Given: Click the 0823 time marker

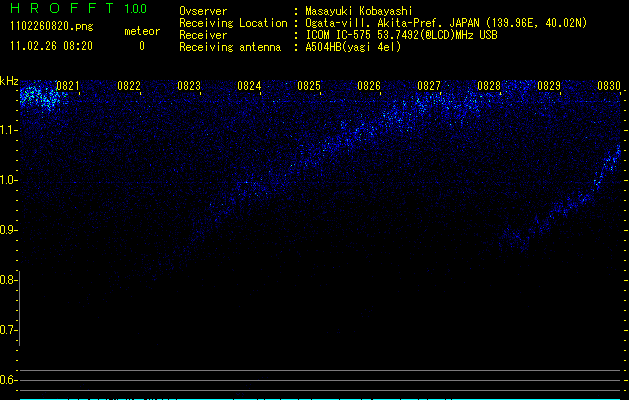Looking at the screenshot, I should click(189, 85).
